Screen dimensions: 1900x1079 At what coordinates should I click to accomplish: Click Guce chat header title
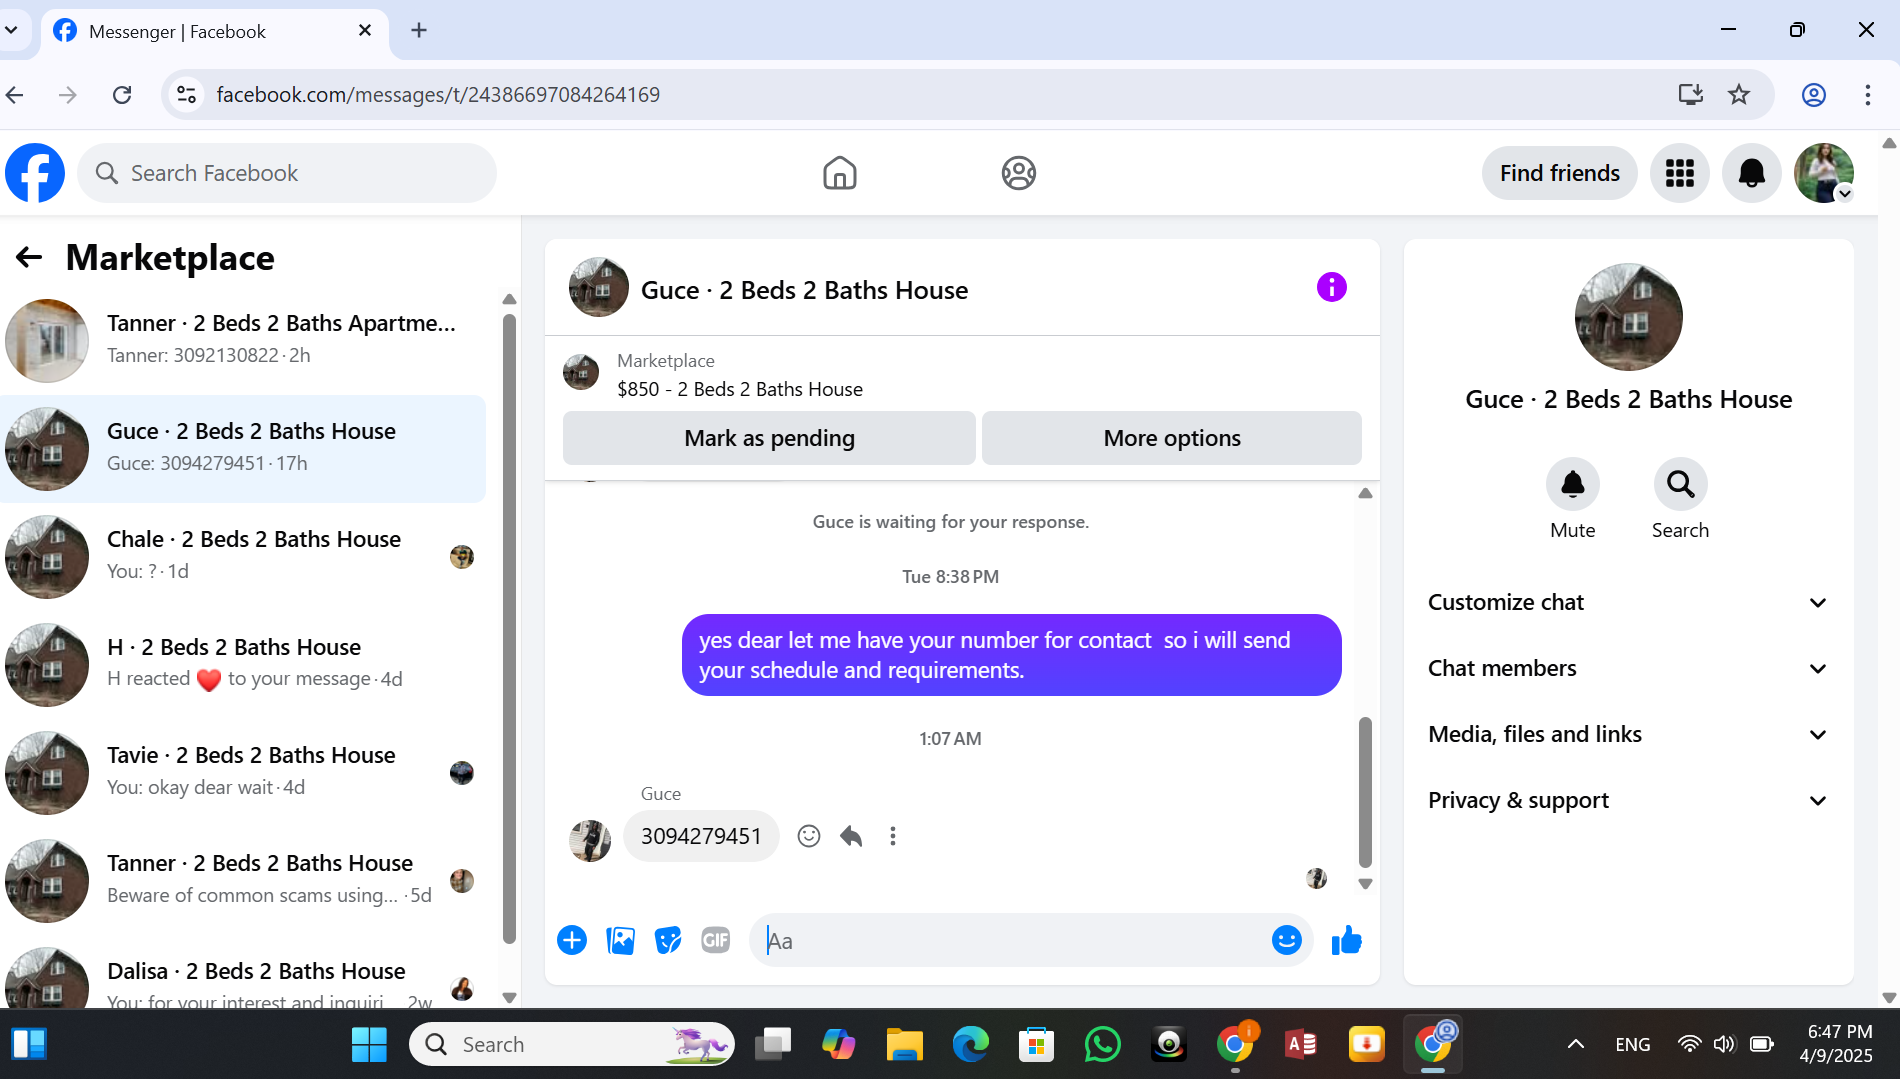804,290
